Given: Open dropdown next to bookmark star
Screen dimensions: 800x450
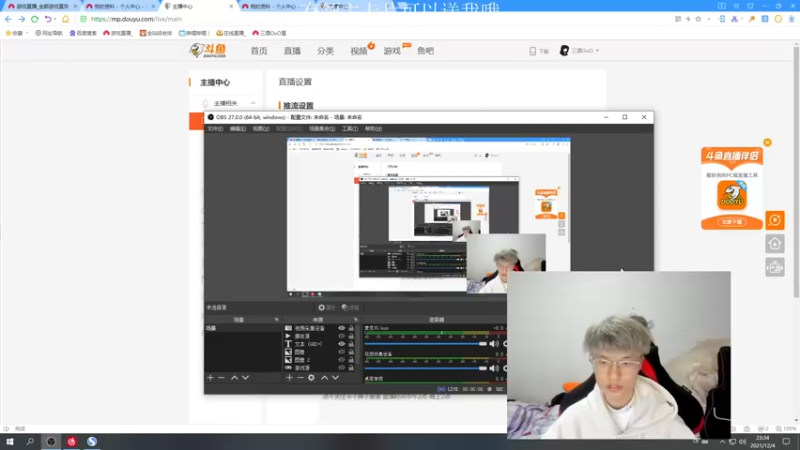Looking at the screenshot, I should [x=708, y=19].
